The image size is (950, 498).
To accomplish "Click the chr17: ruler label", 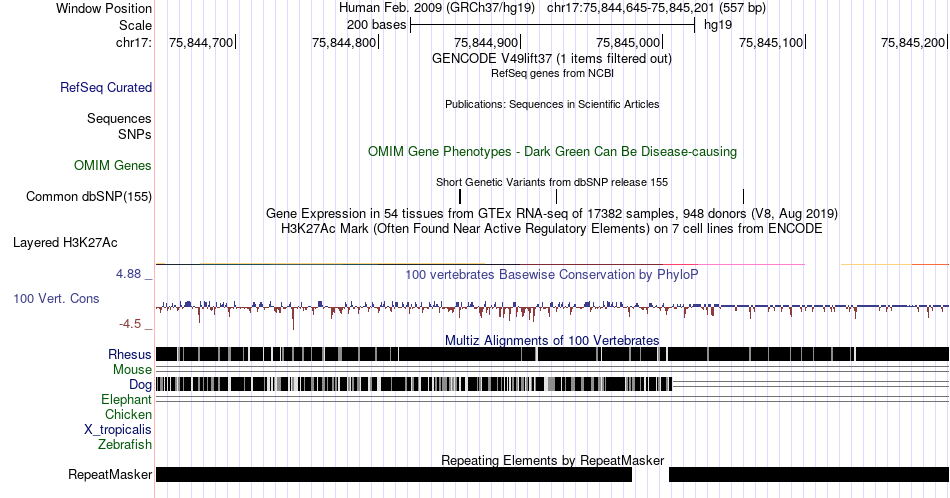I will coord(134,42).
